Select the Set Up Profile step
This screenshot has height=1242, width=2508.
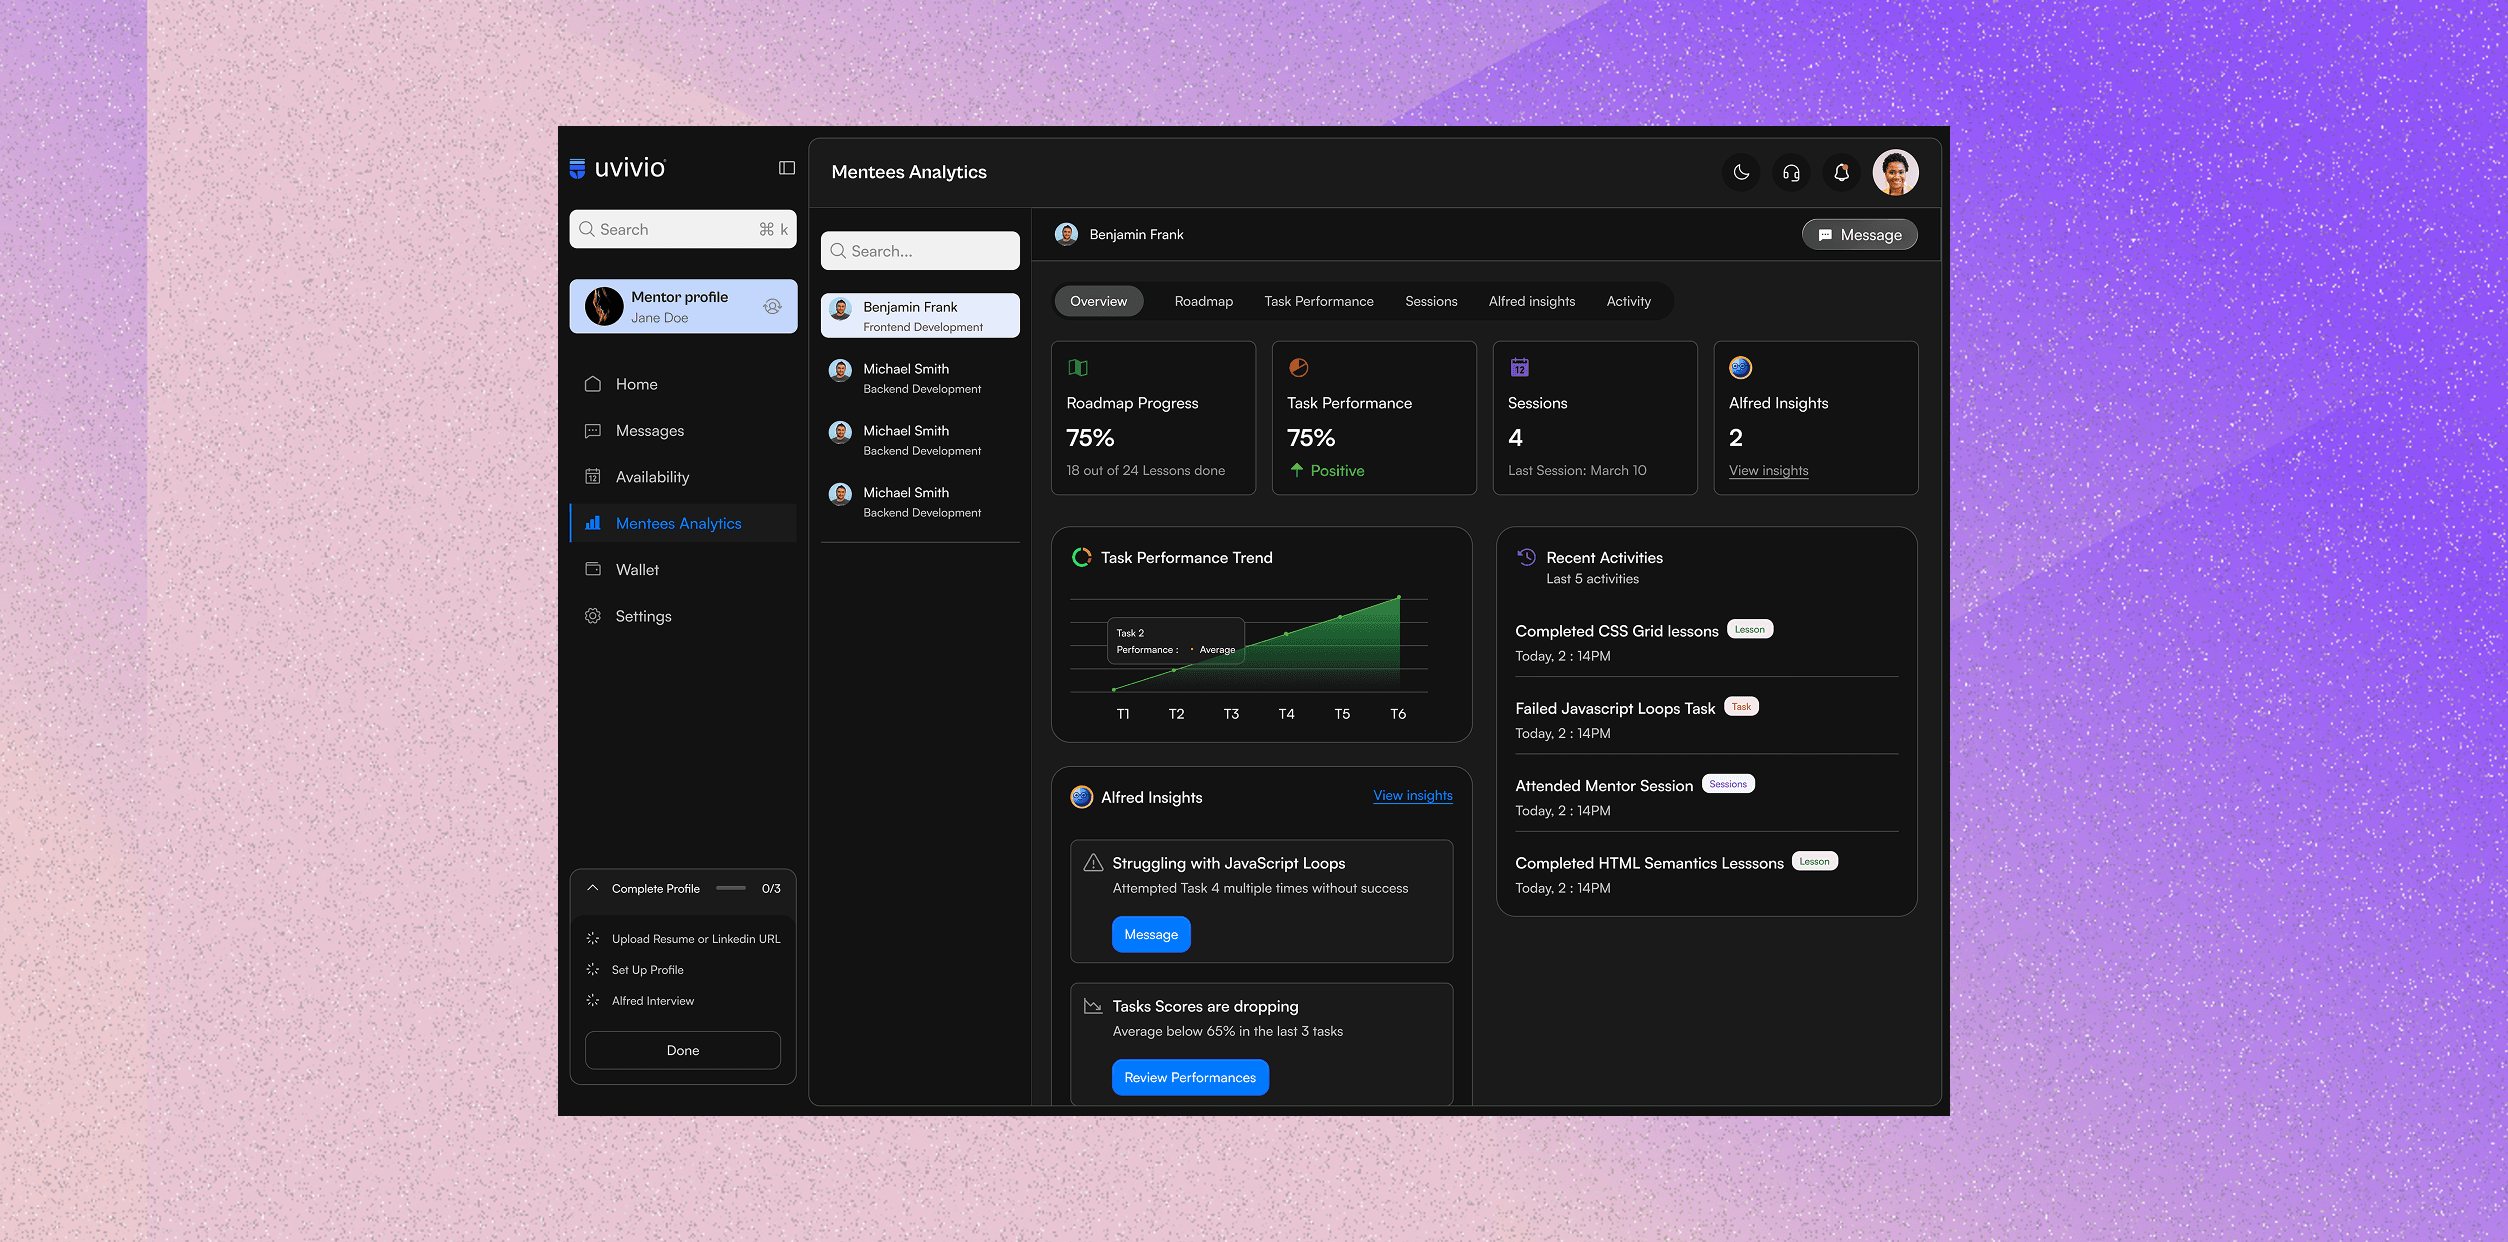635,970
